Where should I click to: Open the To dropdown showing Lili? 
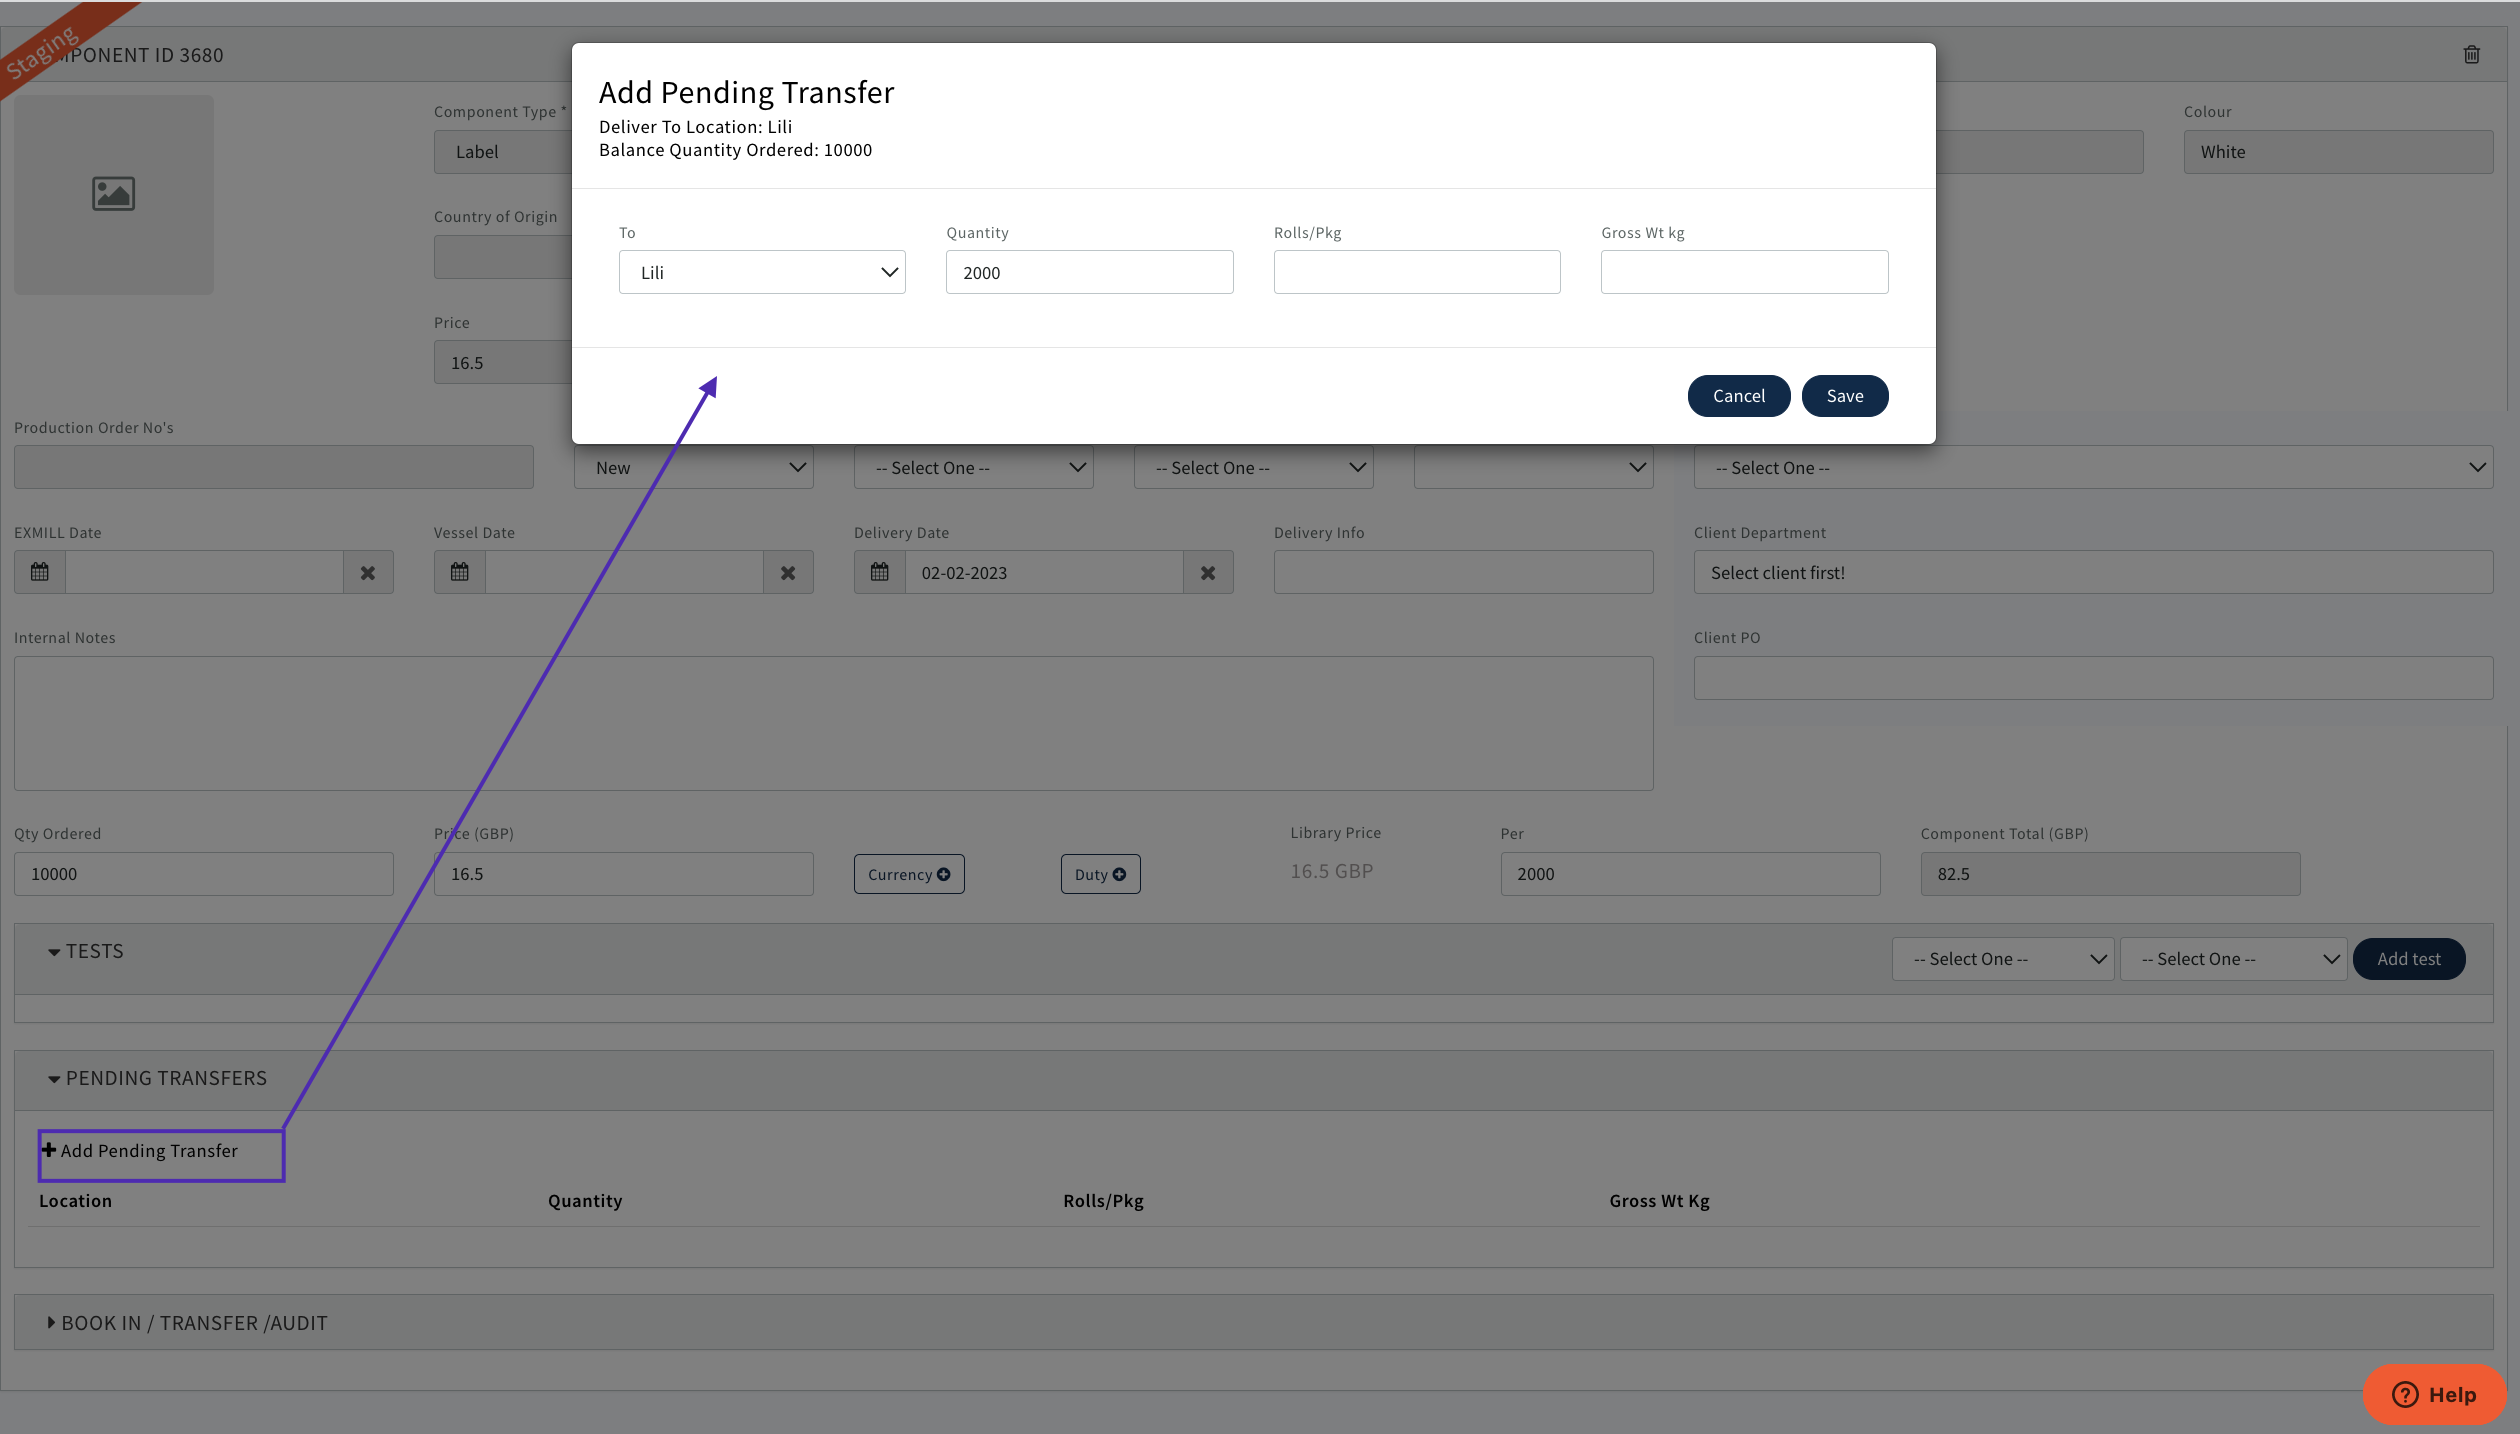(762, 271)
